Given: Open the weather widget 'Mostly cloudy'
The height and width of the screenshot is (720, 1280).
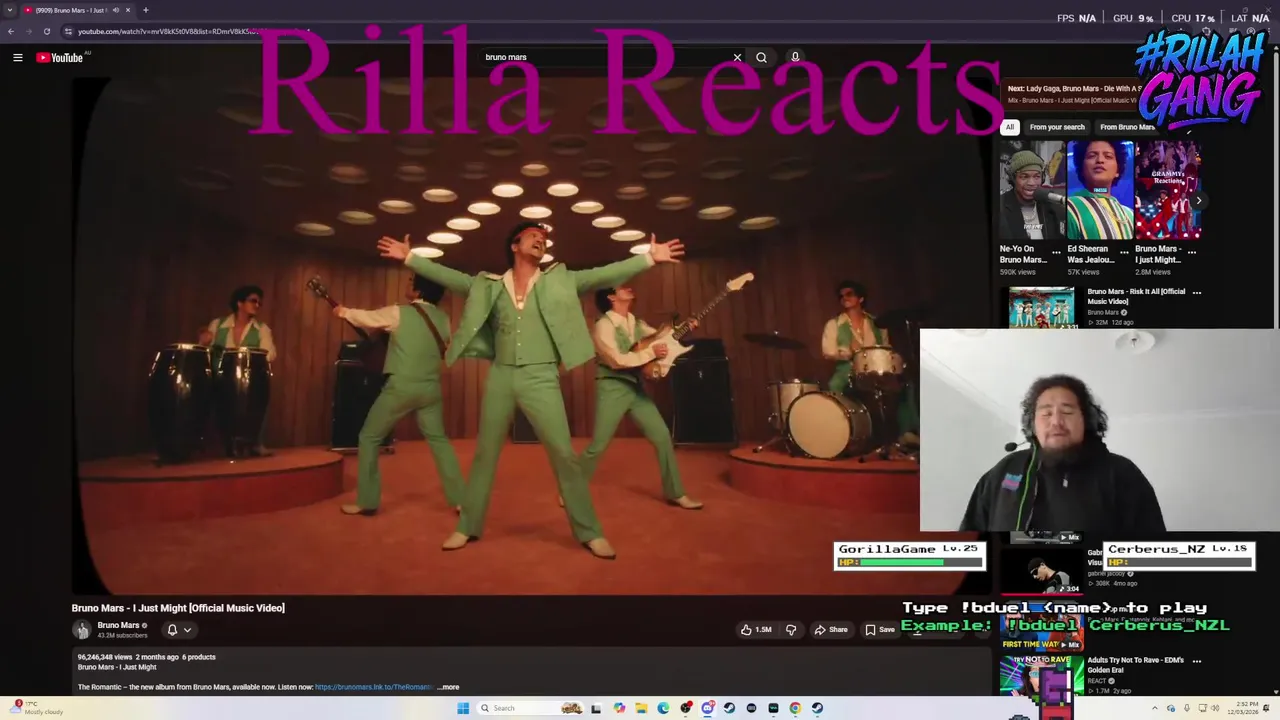Looking at the screenshot, I should pos(35,708).
